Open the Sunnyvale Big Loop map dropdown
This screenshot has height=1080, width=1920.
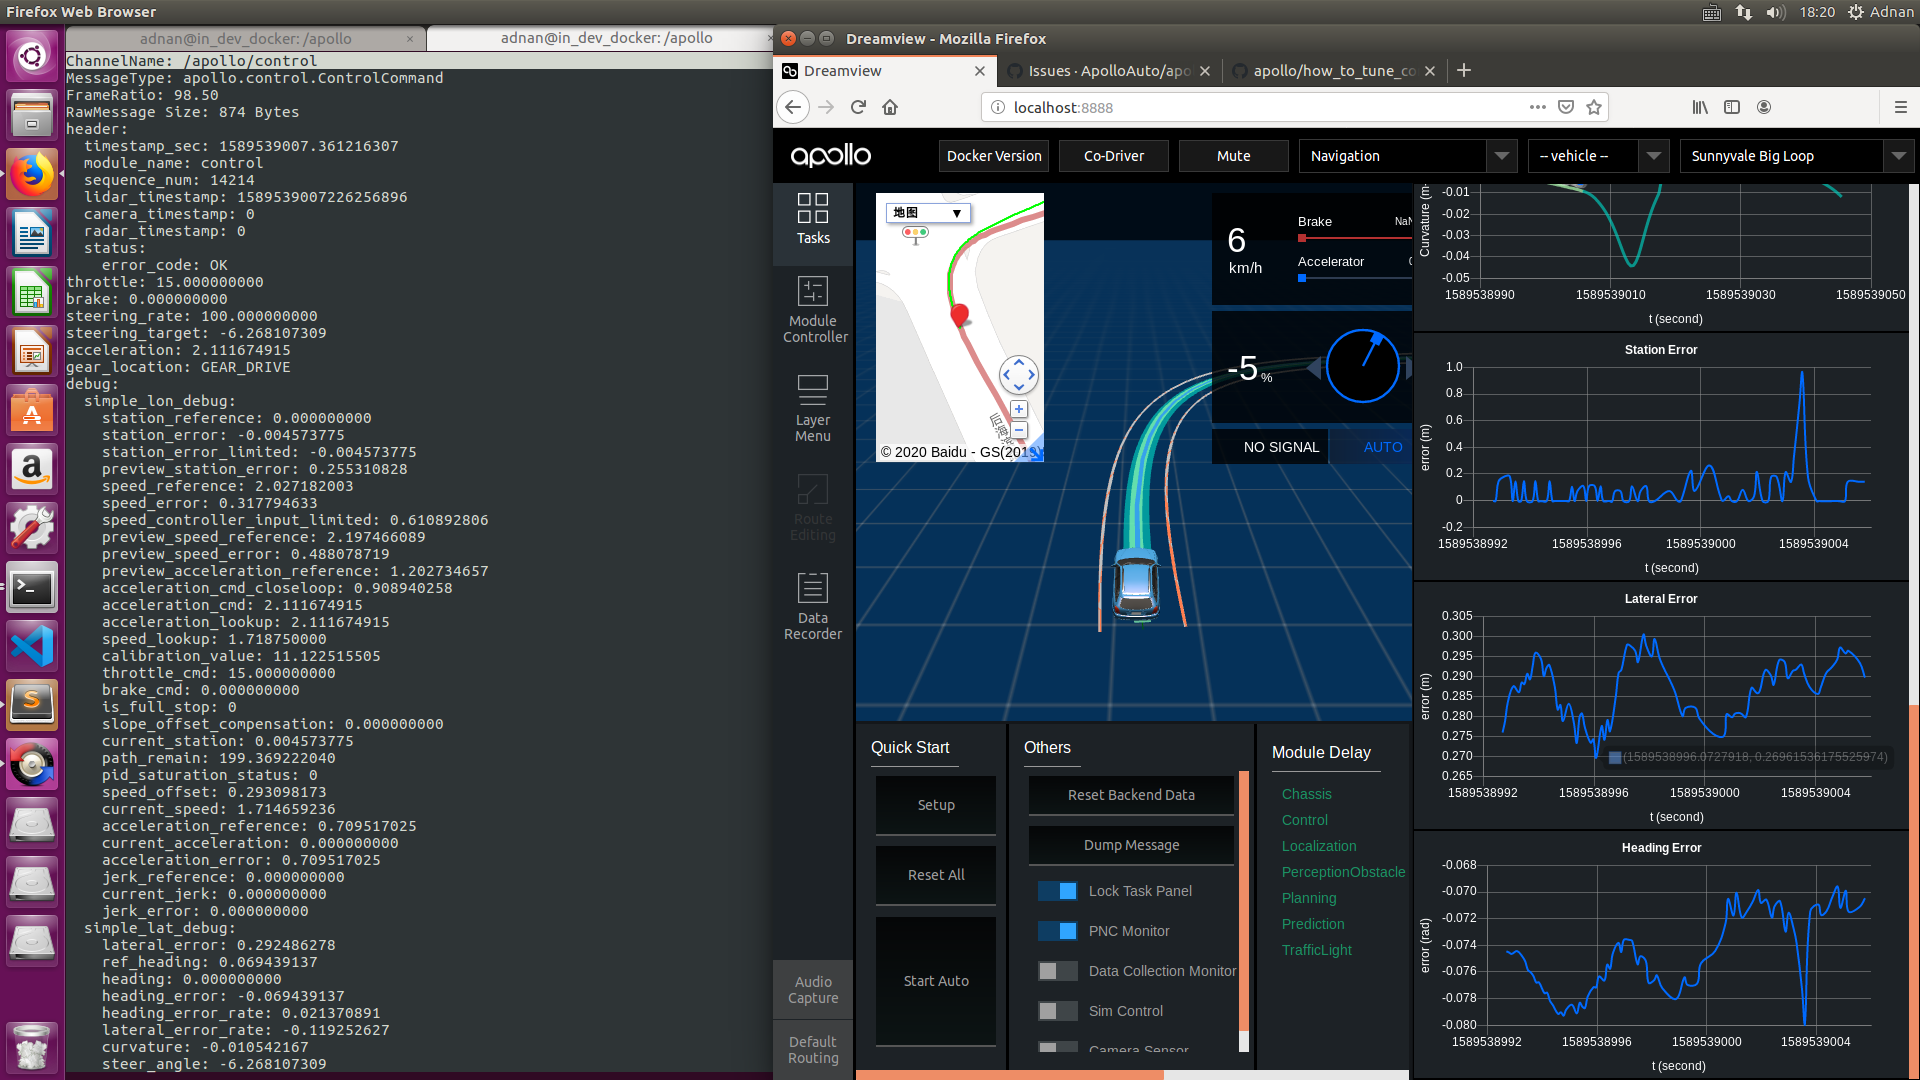[1796, 156]
